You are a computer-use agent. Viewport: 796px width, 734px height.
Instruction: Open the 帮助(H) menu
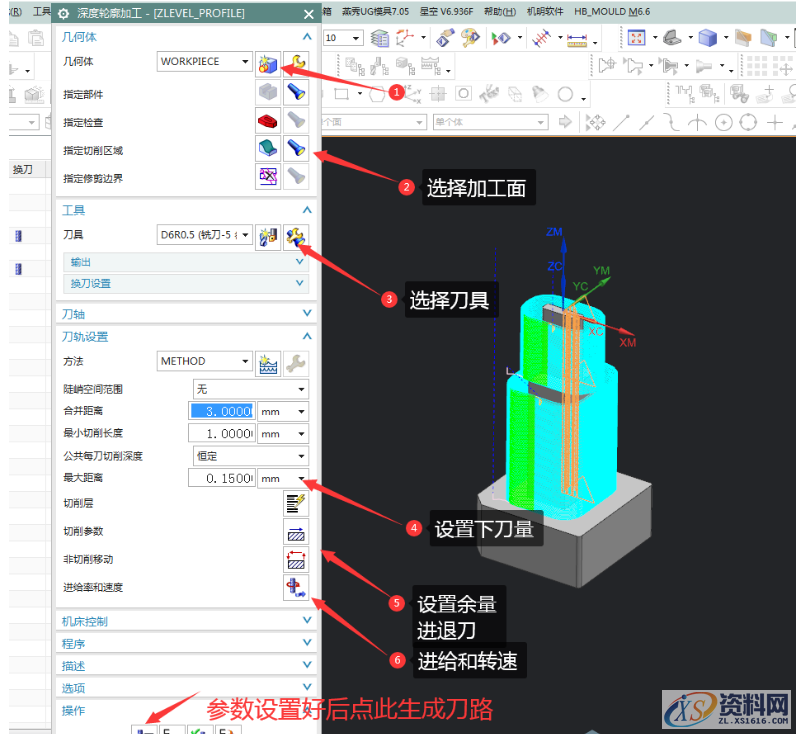[x=500, y=11]
